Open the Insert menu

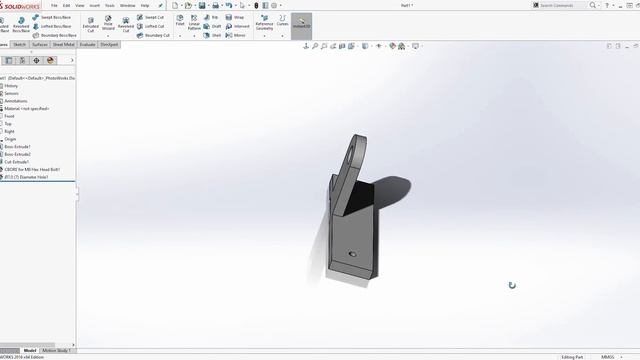point(95,6)
